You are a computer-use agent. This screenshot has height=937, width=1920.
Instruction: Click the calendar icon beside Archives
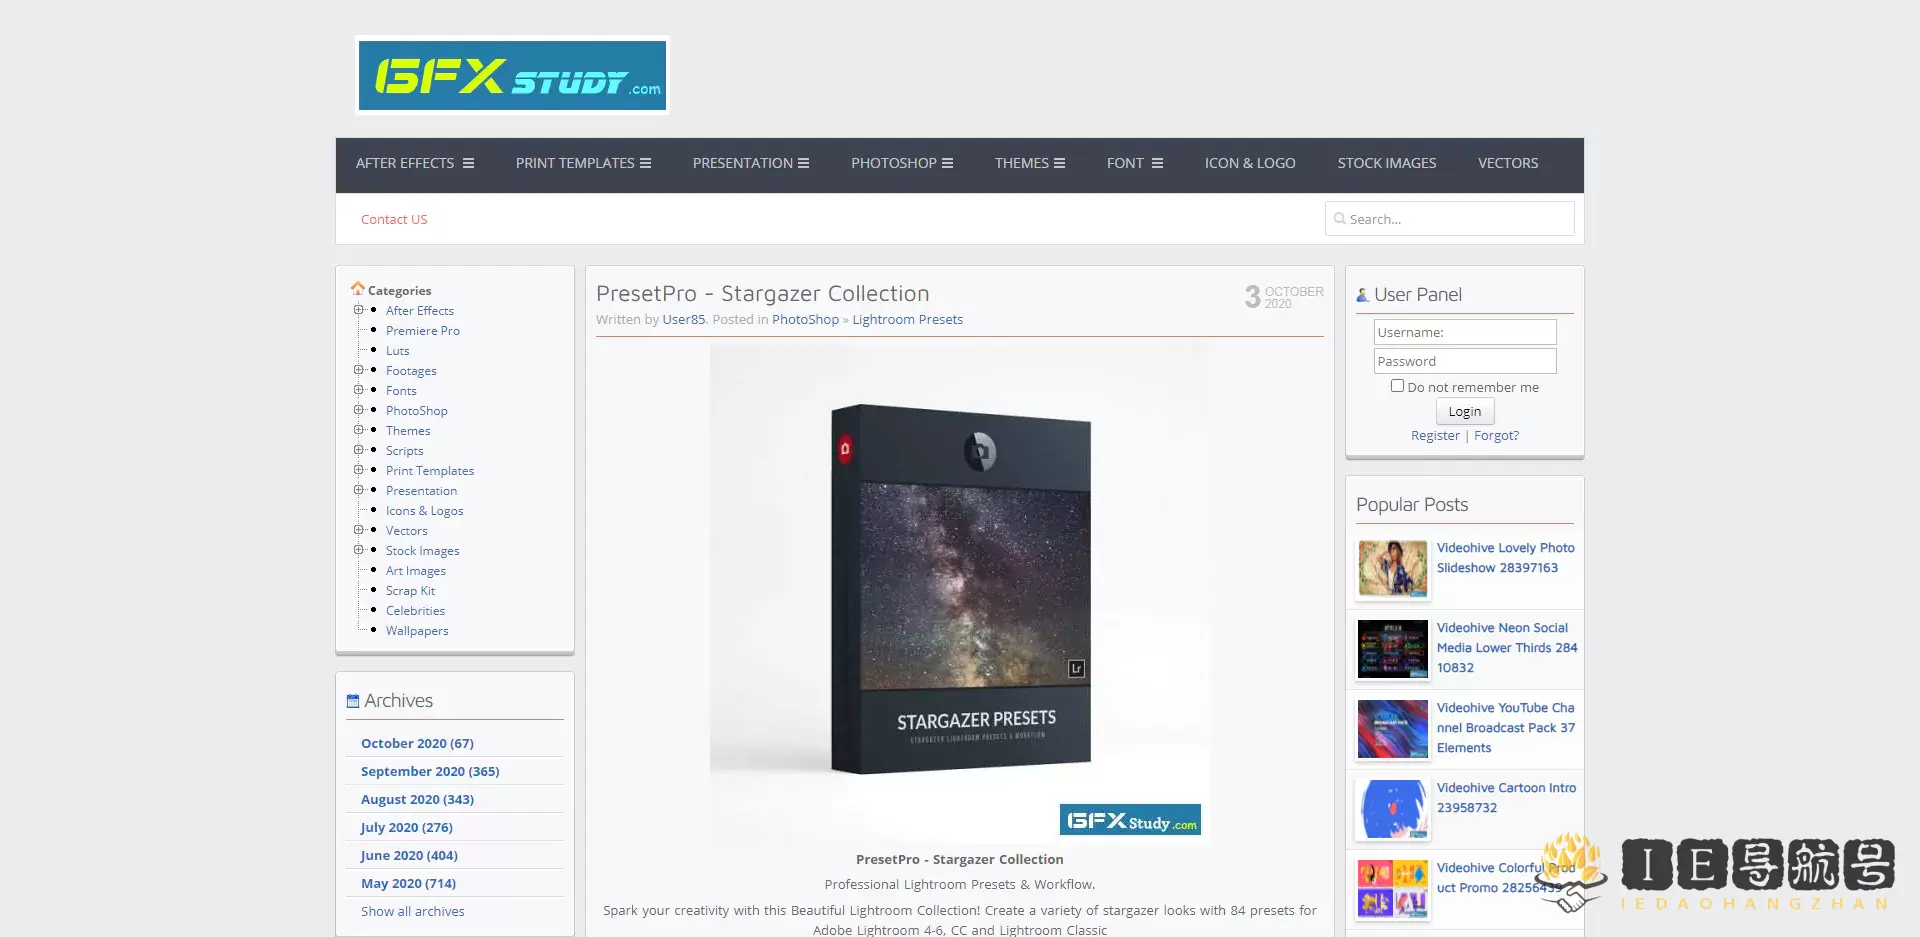click(x=352, y=699)
